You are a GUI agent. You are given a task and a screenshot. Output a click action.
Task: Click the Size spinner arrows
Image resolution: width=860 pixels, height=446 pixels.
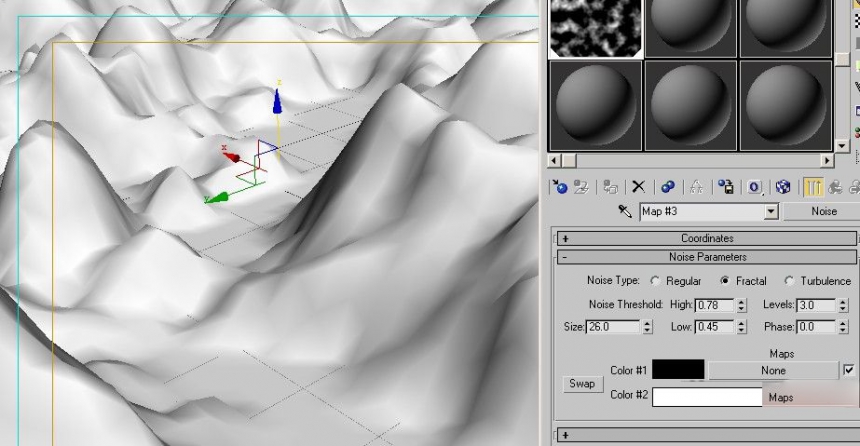point(647,327)
